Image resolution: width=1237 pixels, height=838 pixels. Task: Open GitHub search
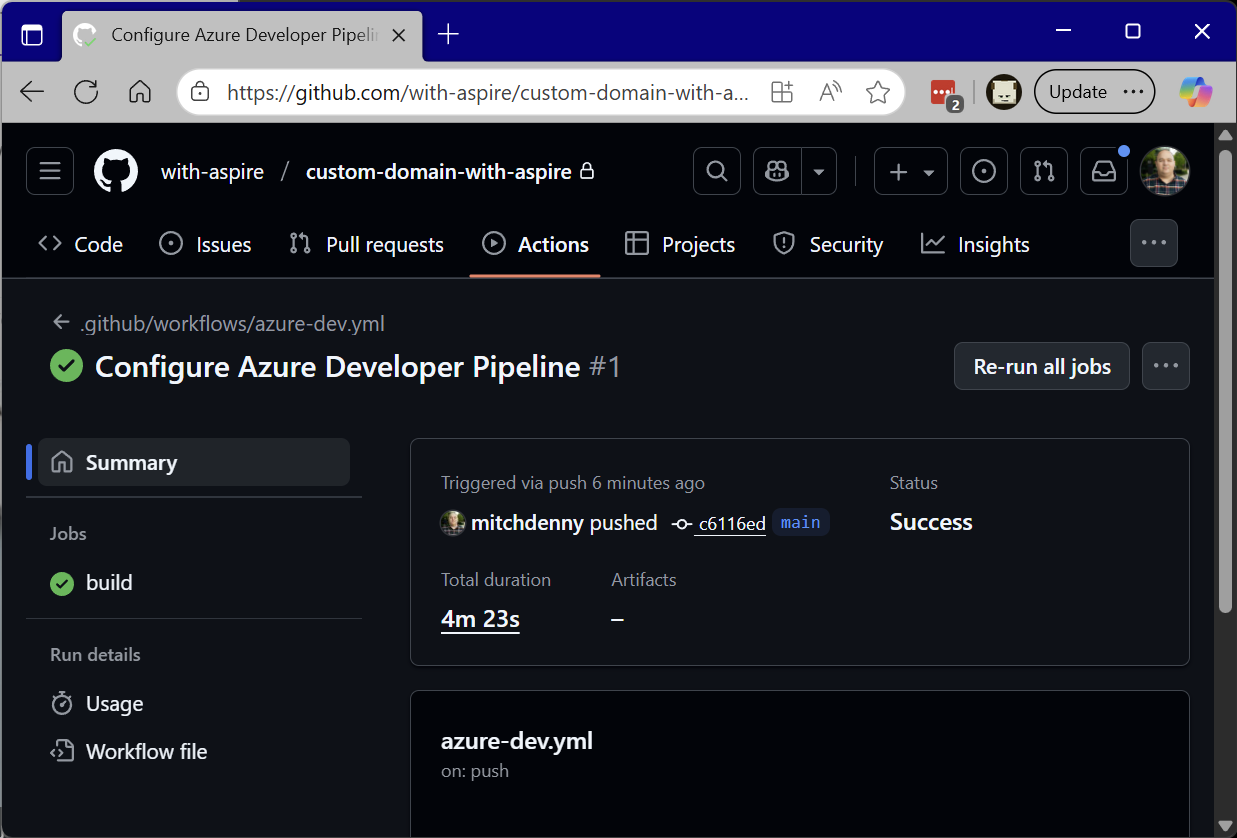click(x=717, y=171)
